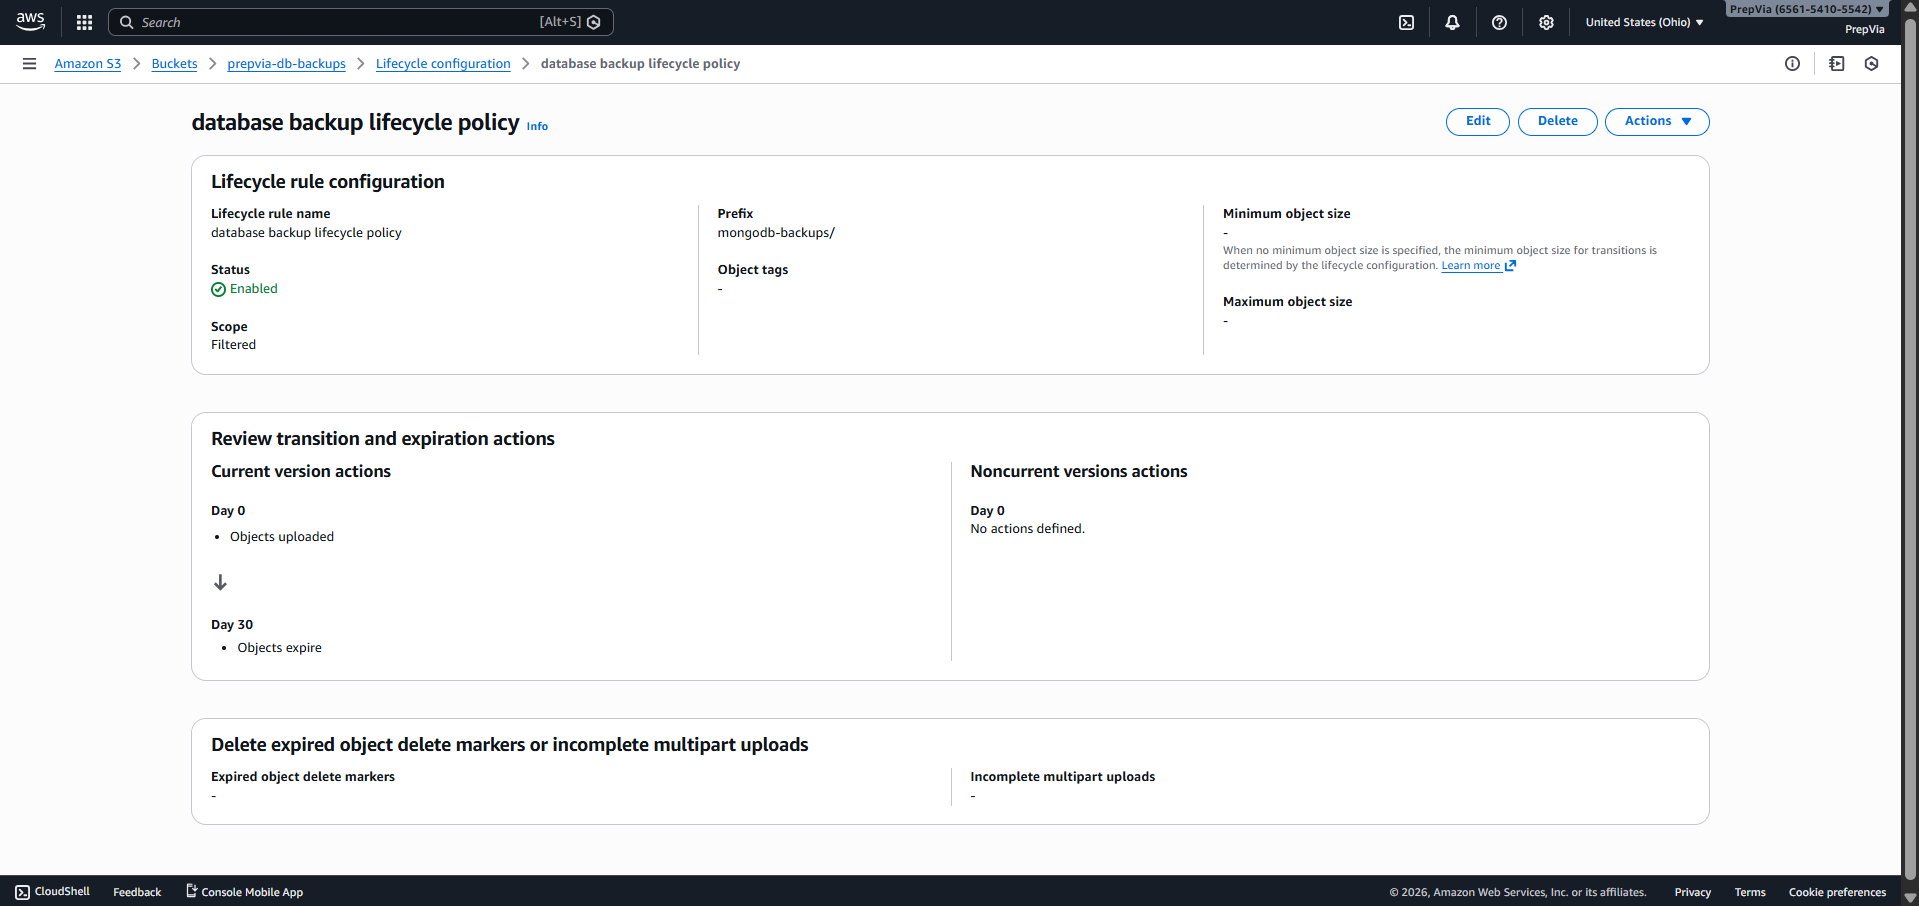1919x906 pixels.
Task: Click the 'No actions defined.' text
Action: coord(1027,529)
